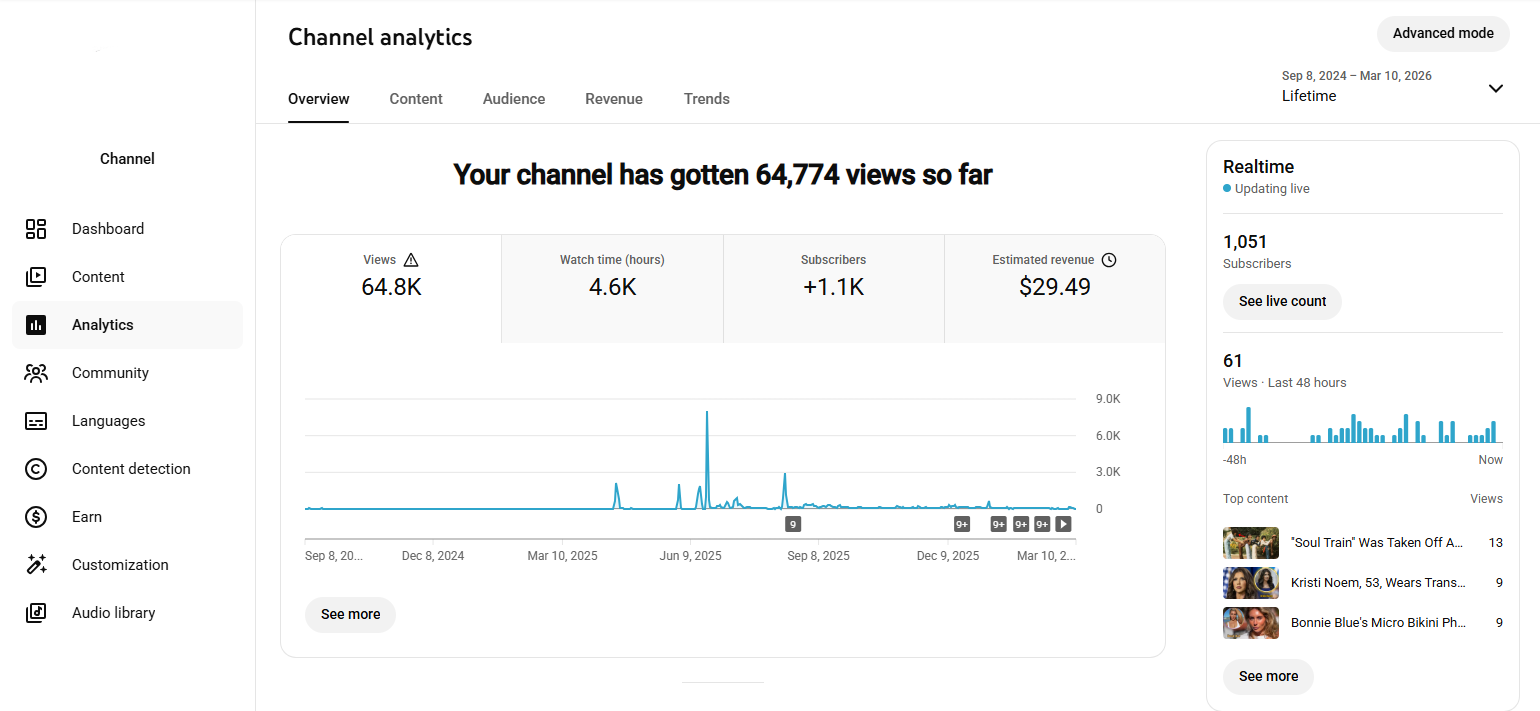The height and width of the screenshot is (711, 1540).
Task: Click the warning triangle next to Views
Action: [411, 260]
